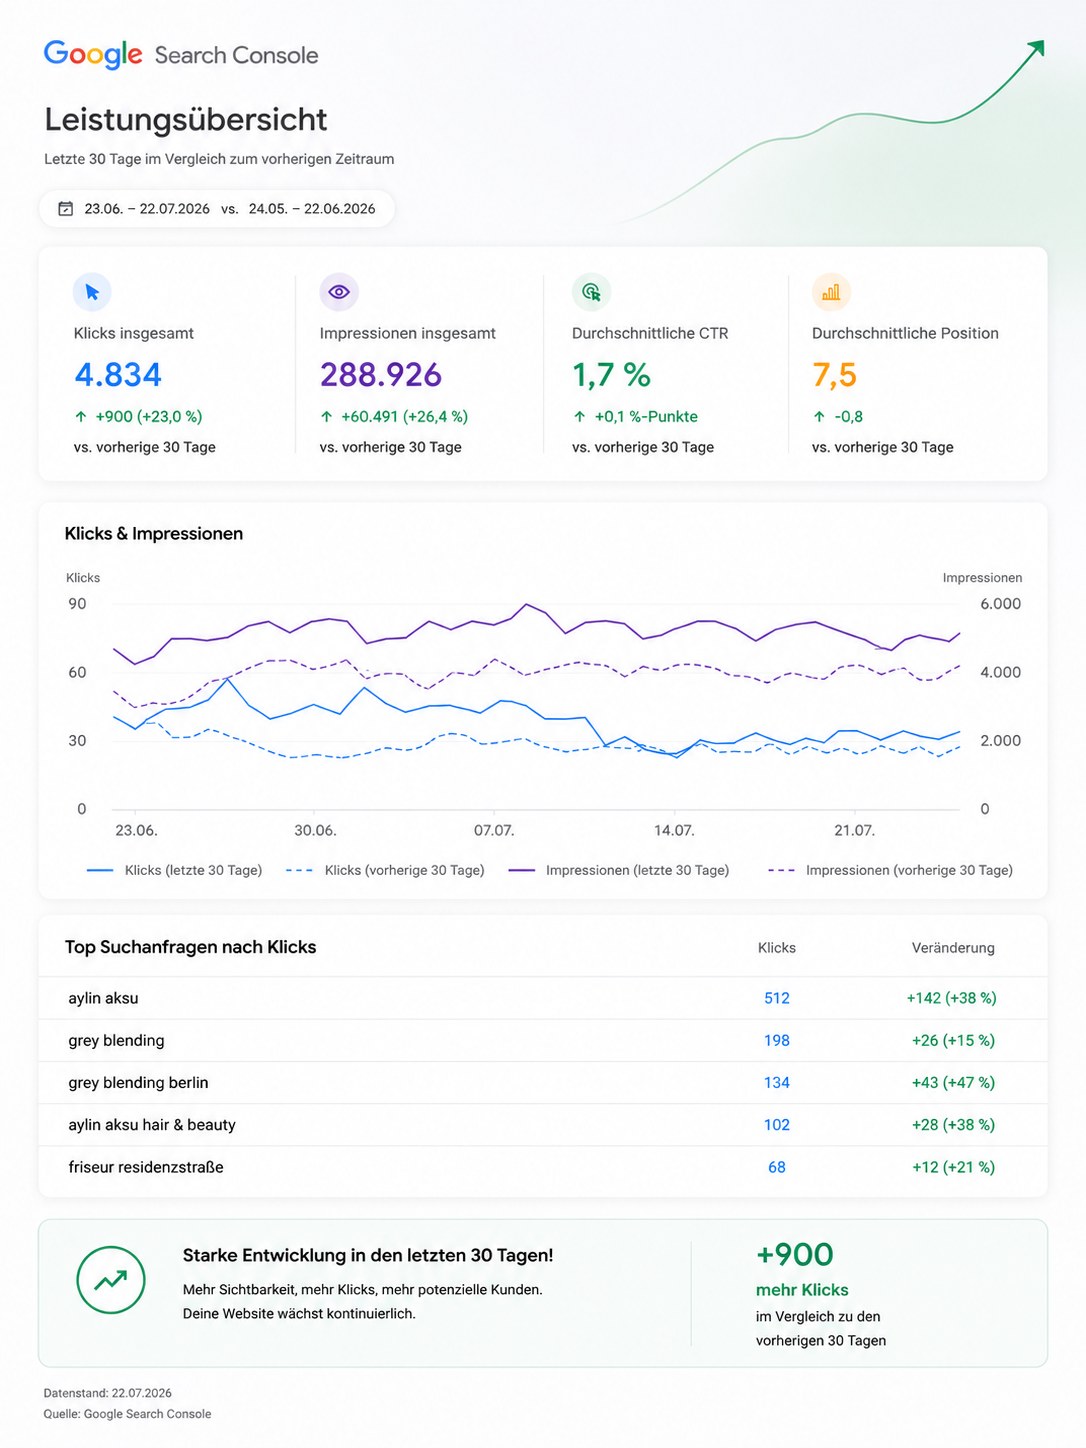Click the 30.06. x-axis label
The width and height of the screenshot is (1086, 1448).
(315, 831)
